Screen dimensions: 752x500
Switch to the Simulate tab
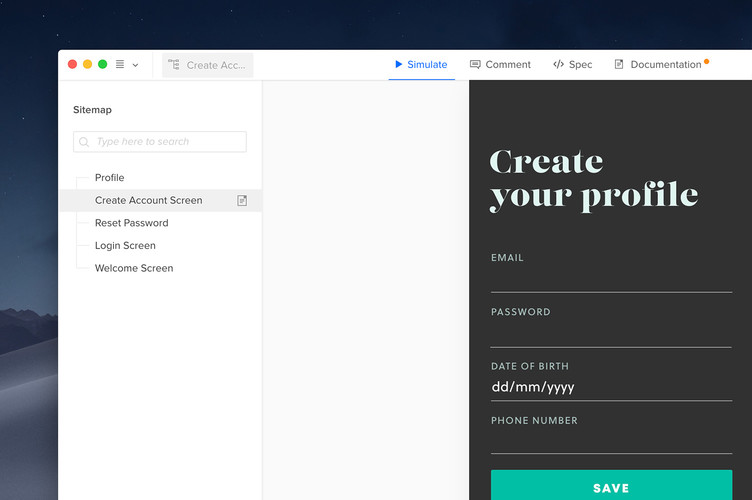[x=421, y=65]
